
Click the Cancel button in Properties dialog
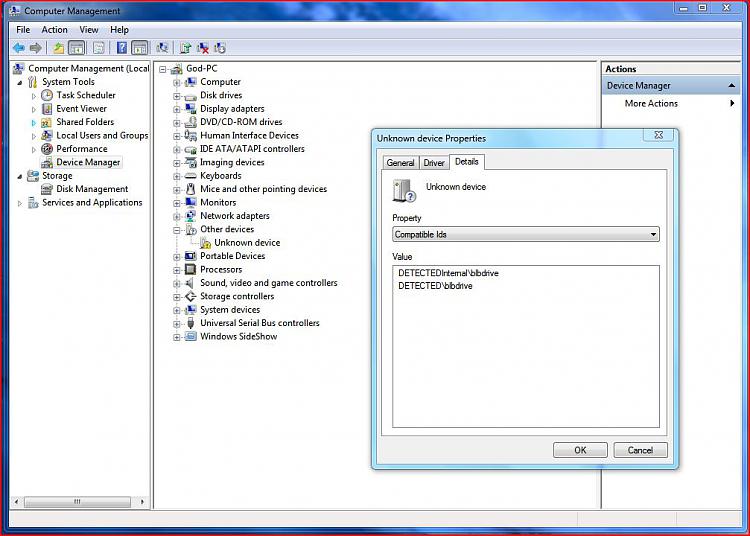pos(640,450)
